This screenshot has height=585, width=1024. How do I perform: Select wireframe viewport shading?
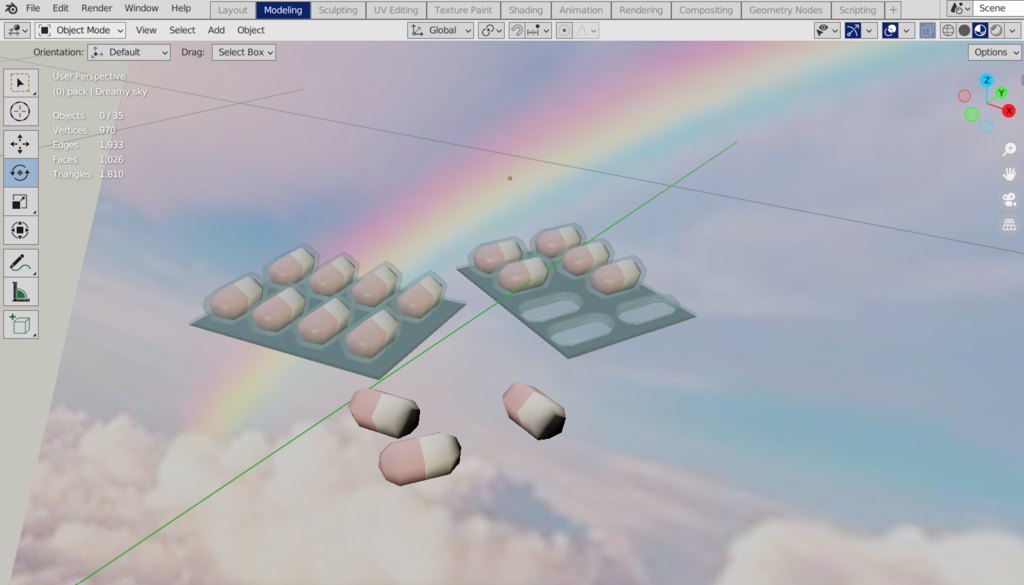(x=948, y=30)
